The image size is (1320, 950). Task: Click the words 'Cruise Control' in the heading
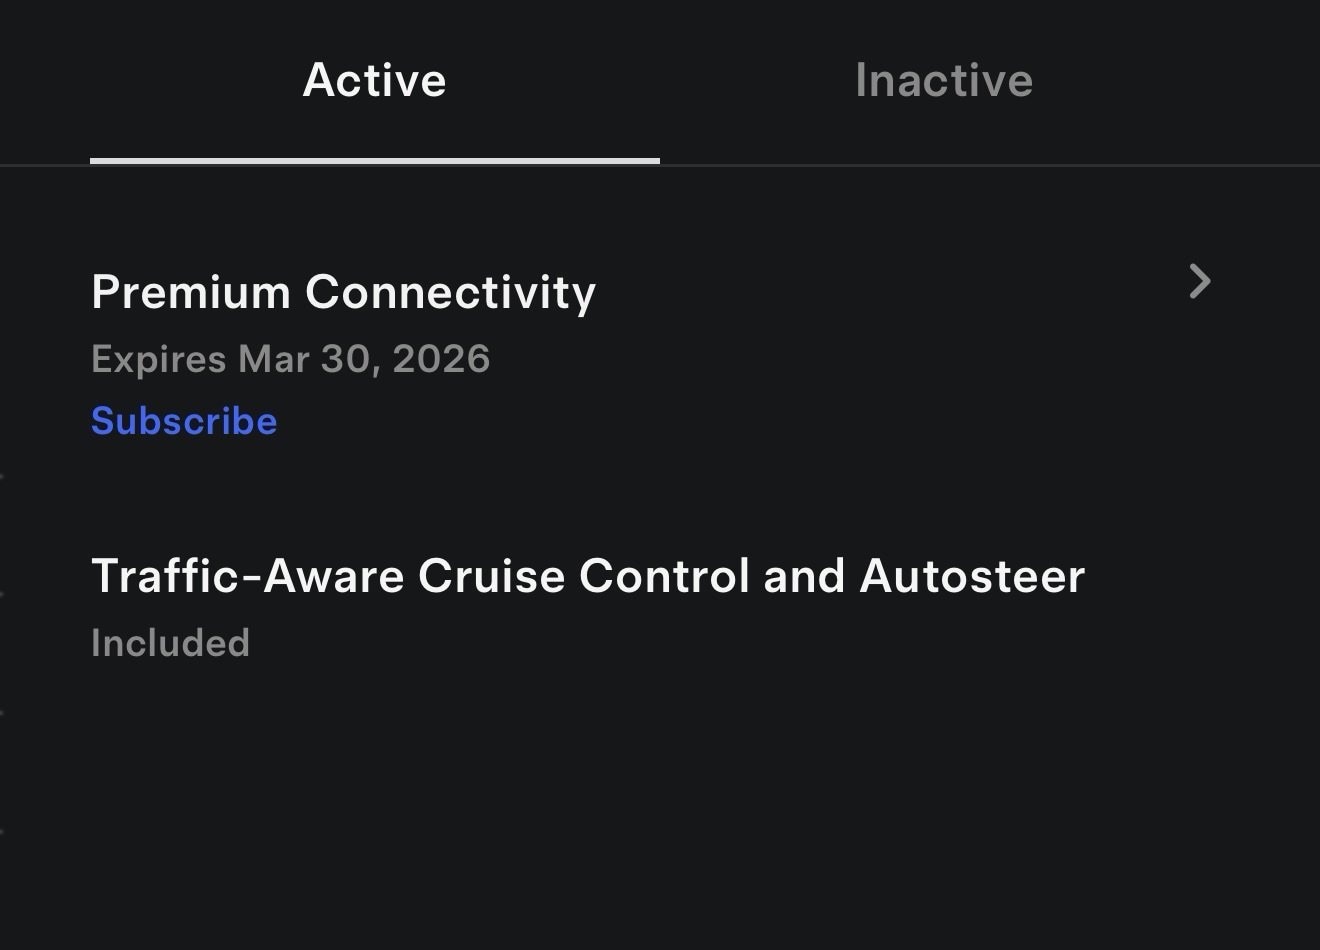coord(583,576)
